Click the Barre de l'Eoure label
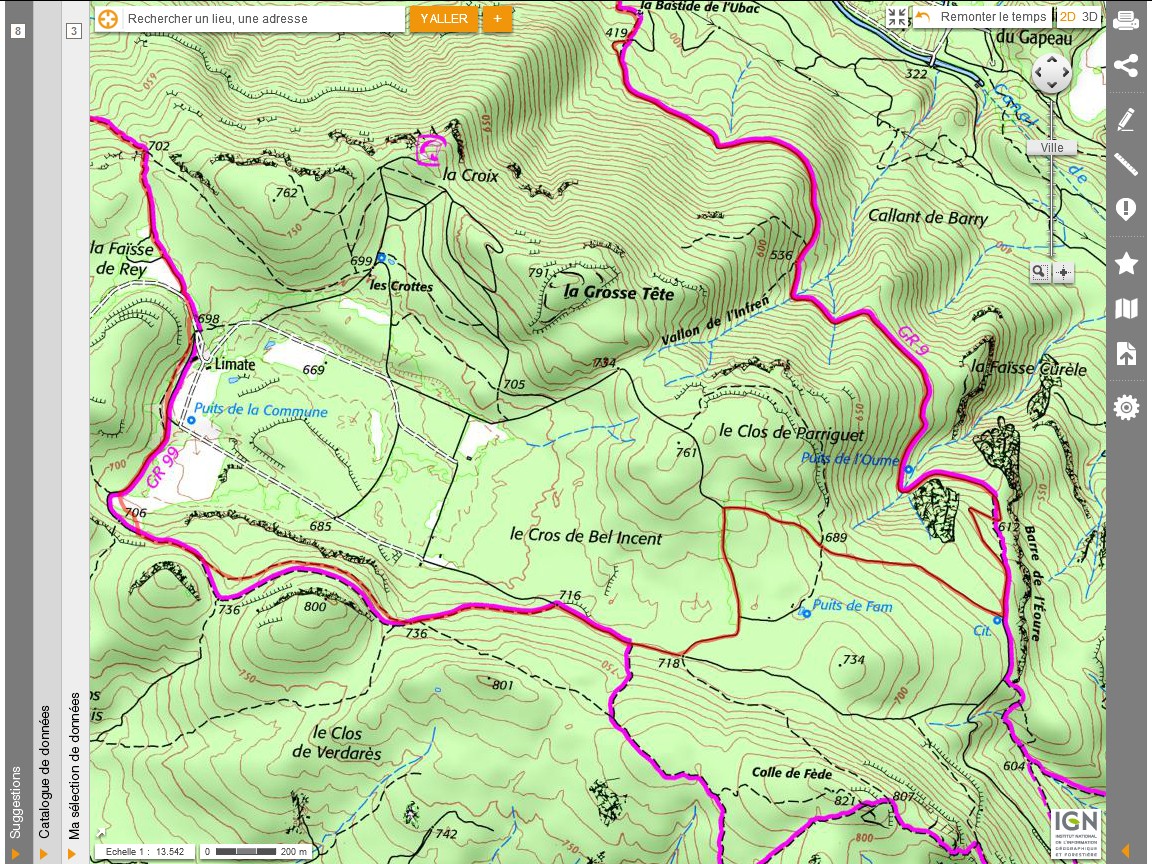 point(1032,583)
